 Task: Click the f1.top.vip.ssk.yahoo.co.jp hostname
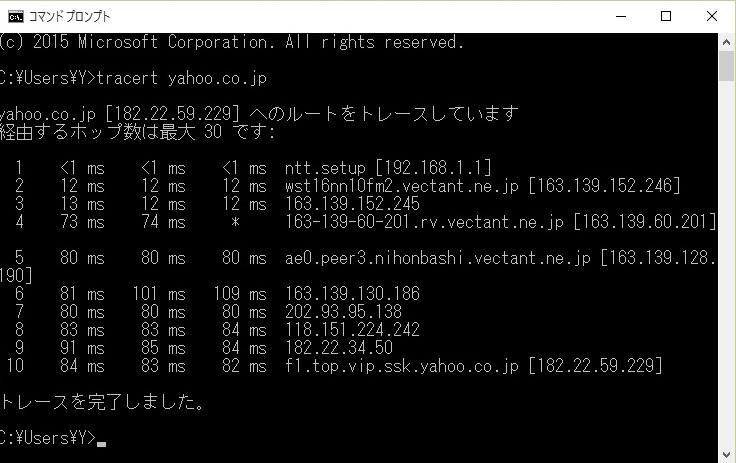tap(402, 365)
